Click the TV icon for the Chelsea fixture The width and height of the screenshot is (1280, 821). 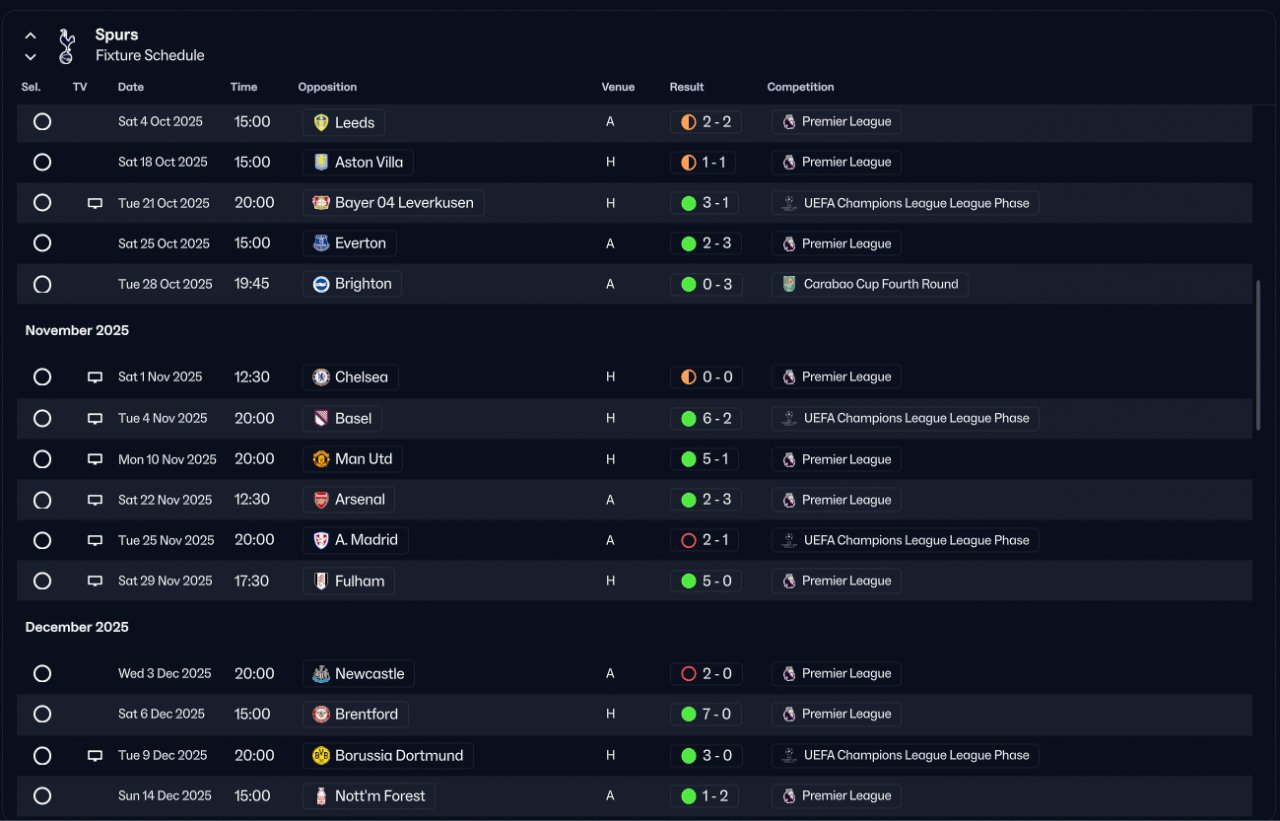click(x=95, y=377)
